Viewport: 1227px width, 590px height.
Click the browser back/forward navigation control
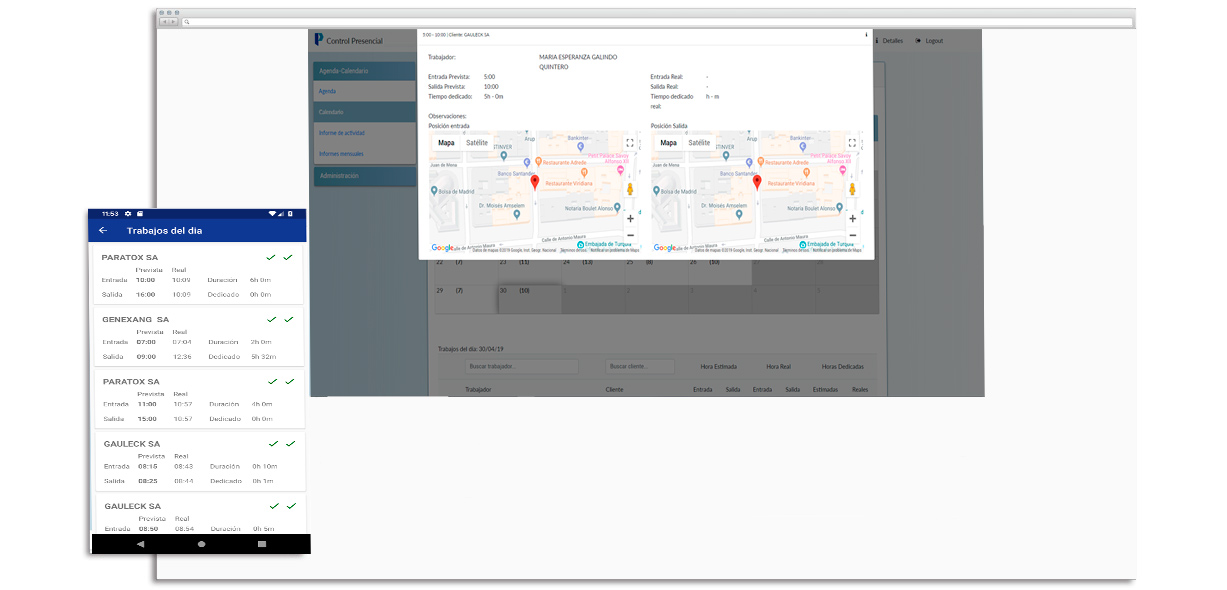(168, 21)
